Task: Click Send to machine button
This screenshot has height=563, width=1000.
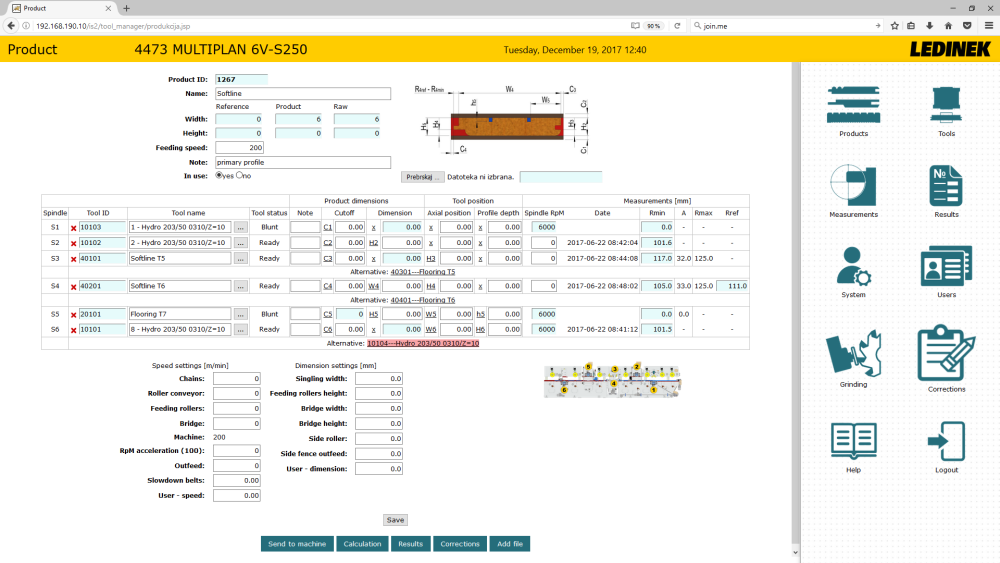Action: 297,544
